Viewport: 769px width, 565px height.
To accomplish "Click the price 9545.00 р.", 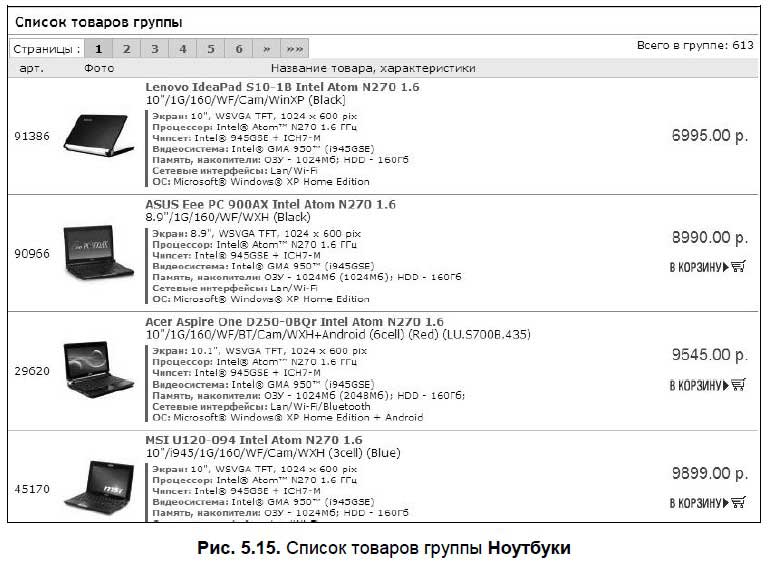I will click(x=710, y=355).
